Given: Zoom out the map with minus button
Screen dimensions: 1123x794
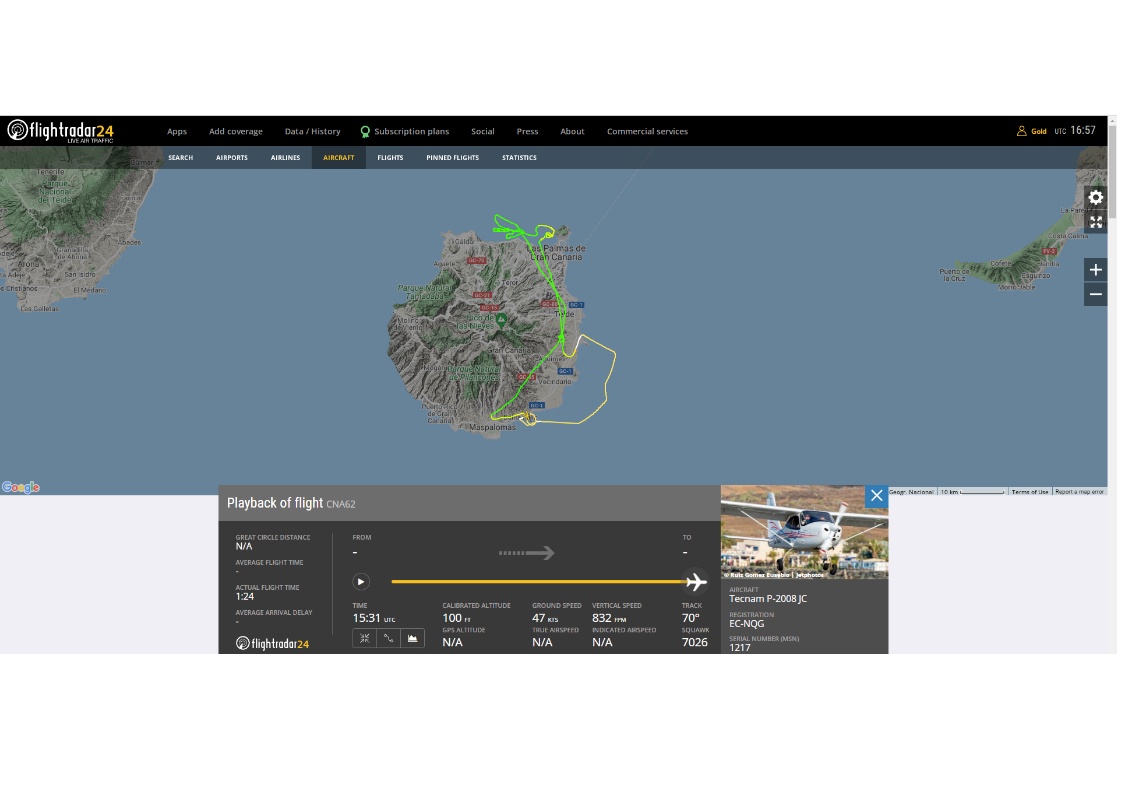Looking at the screenshot, I should [1096, 294].
